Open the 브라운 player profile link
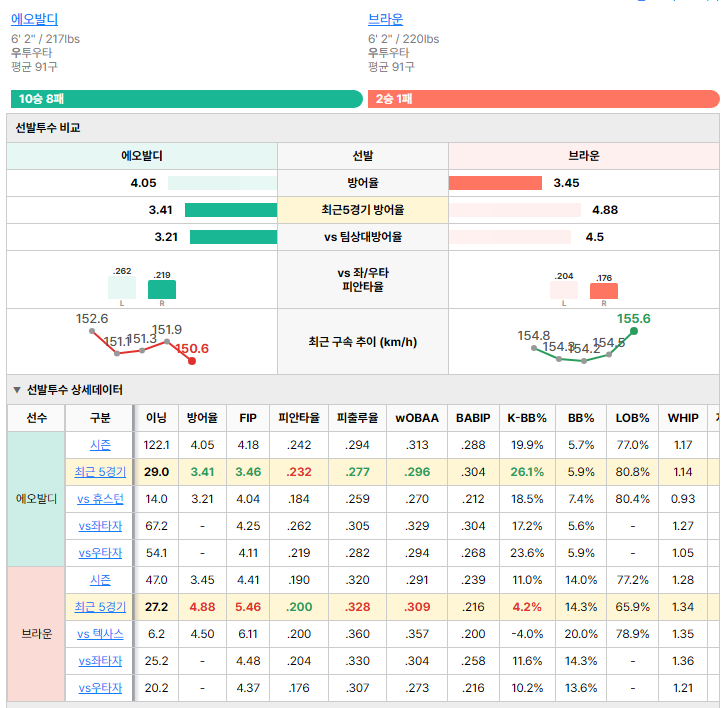726x708 pixels. pyautogui.click(x=385, y=19)
